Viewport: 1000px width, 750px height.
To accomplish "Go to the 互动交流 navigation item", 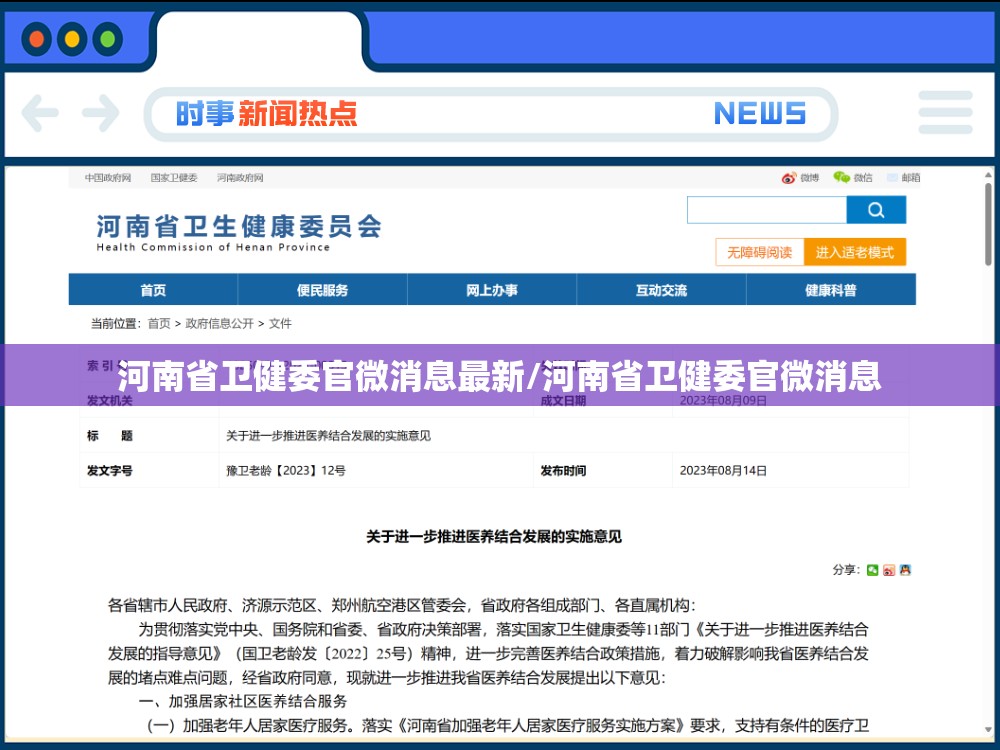I will (661, 290).
